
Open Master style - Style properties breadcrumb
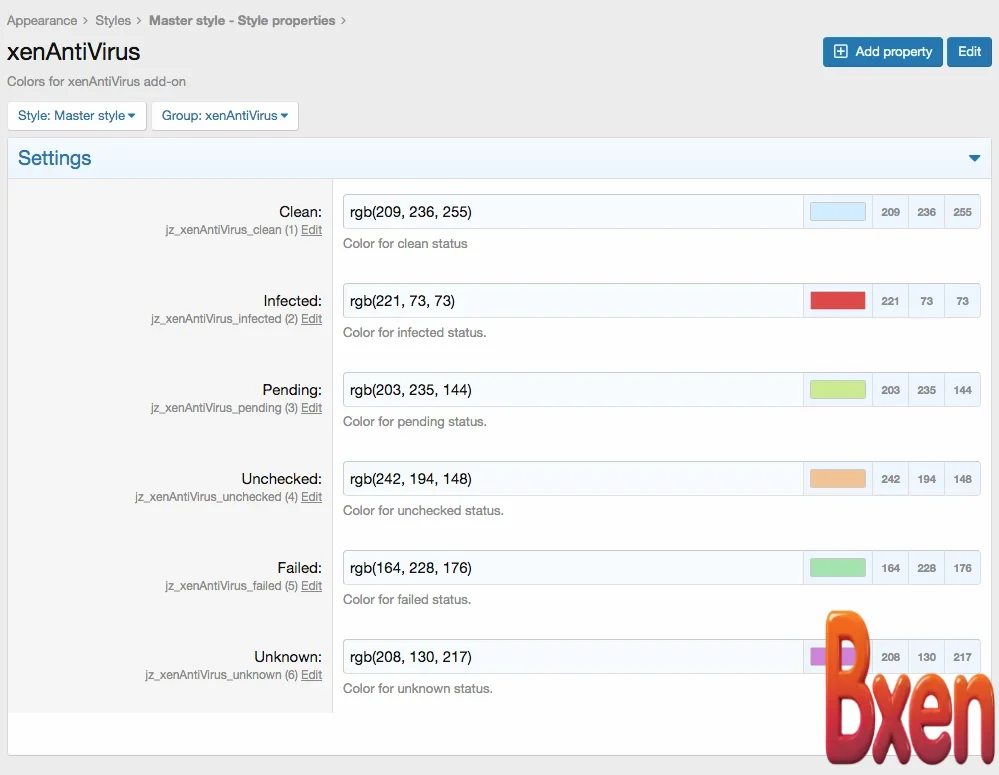coord(241,20)
